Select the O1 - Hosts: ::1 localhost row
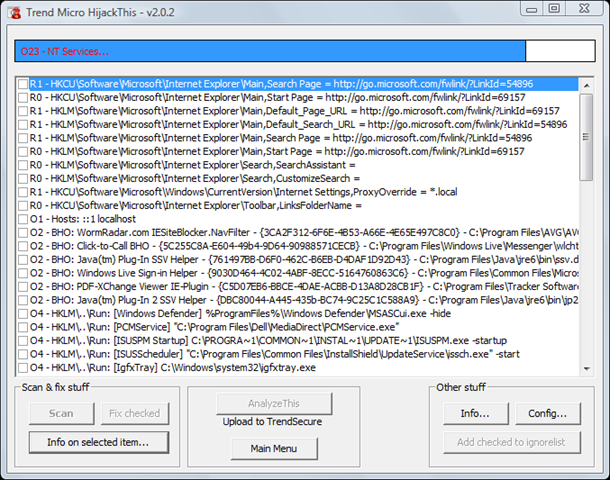 (83, 219)
